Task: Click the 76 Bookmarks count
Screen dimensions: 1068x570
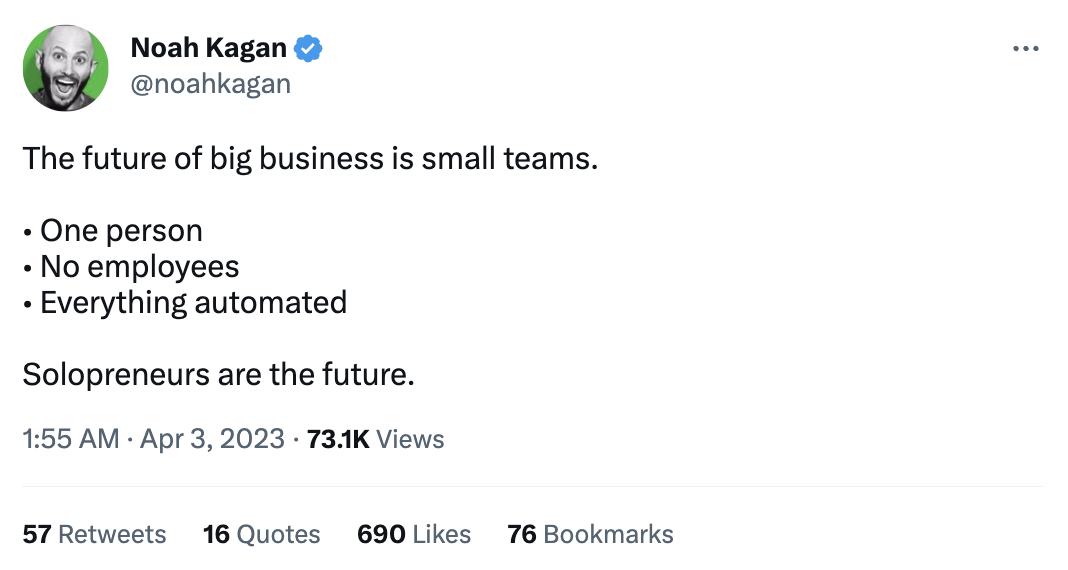Action: click(x=590, y=534)
